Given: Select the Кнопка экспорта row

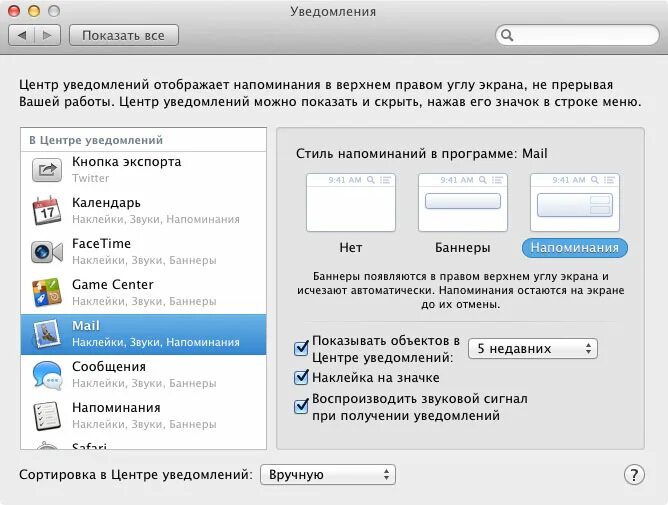Looking at the screenshot, I should pos(144,170).
